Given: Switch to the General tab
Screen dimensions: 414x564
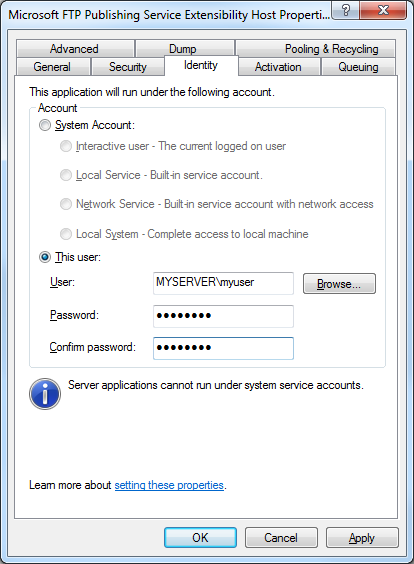Looking at the screenshot, I should [53, 67].
